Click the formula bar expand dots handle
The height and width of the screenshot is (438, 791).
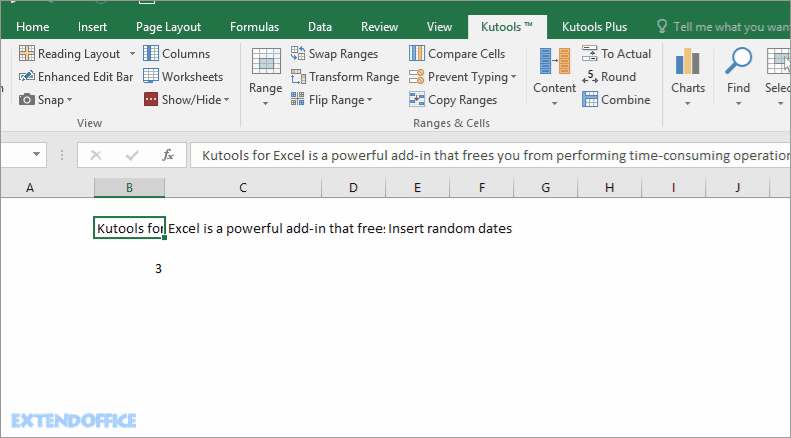pyautogui.click(x=62, y=155)
